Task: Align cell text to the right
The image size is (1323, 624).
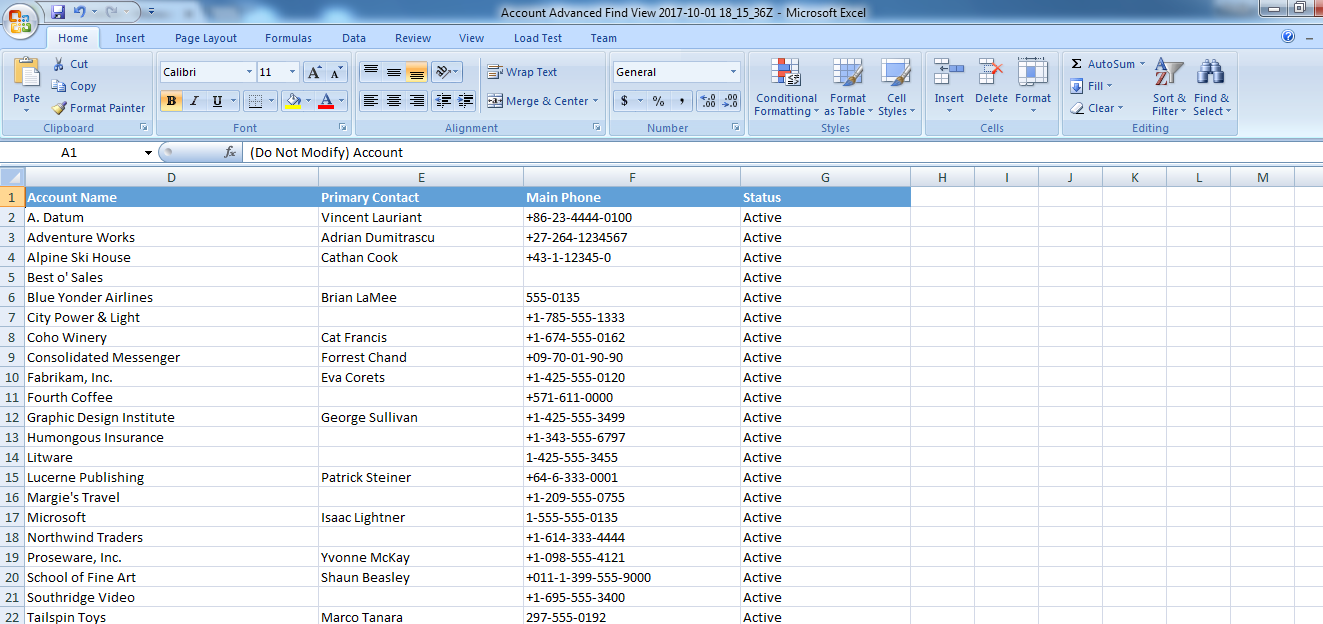Action: click(x=417, y=101)
